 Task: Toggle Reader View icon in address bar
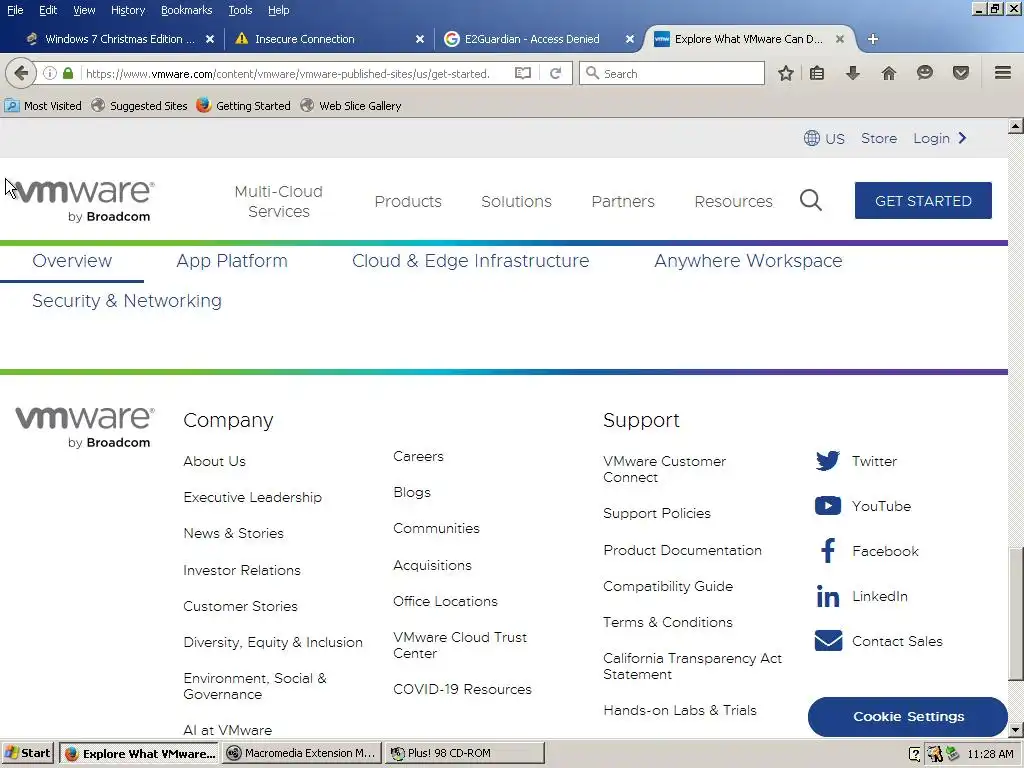[x=522, y=73]
